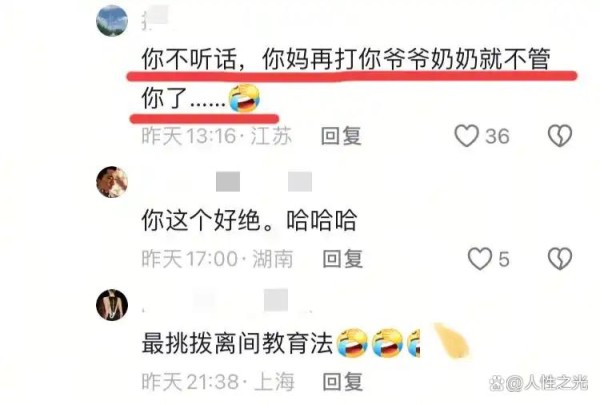Reply to the Shanghai comment using 回复
The image size is (600, 404).
342,382
